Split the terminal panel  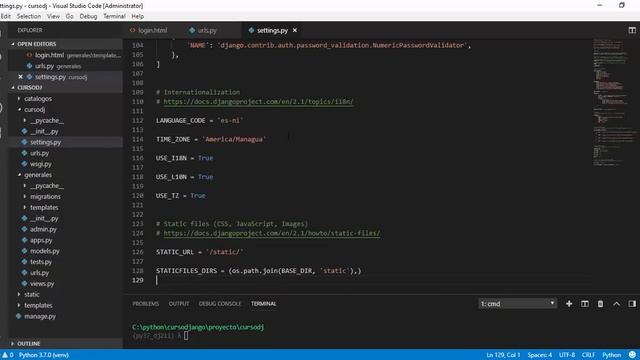584,304
